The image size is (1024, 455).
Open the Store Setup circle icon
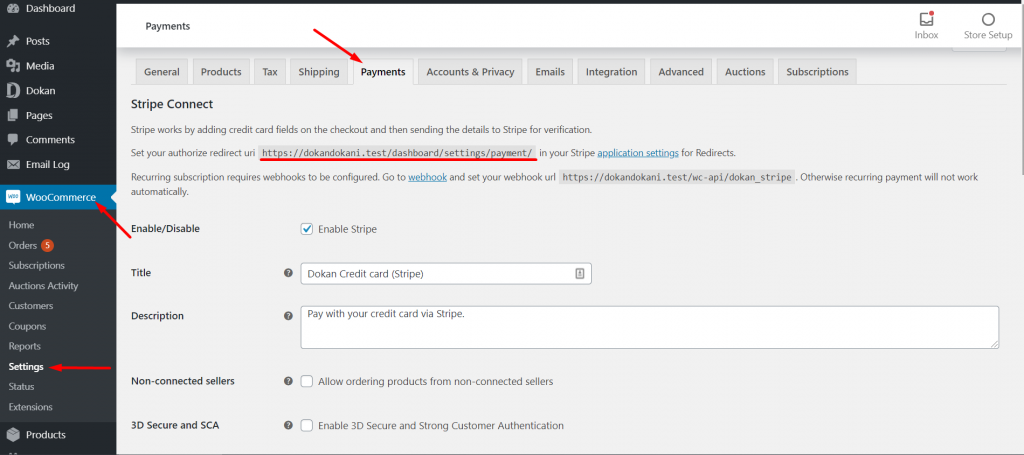(x=988, y=19)
